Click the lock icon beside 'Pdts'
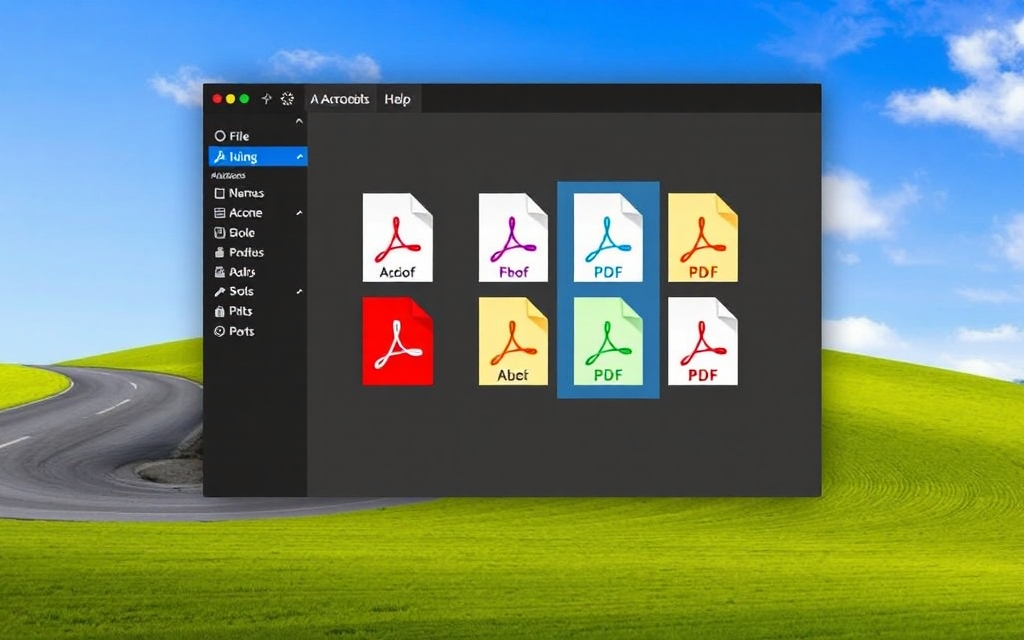1024x640 pixels. [x=219, y=312]
